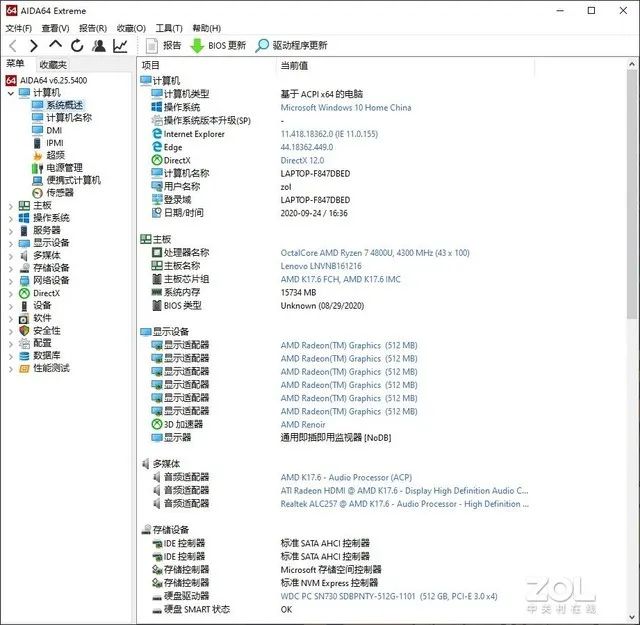Expand the 网络设备 tree node
Screen dimensions: 640x625
point(11,281)
